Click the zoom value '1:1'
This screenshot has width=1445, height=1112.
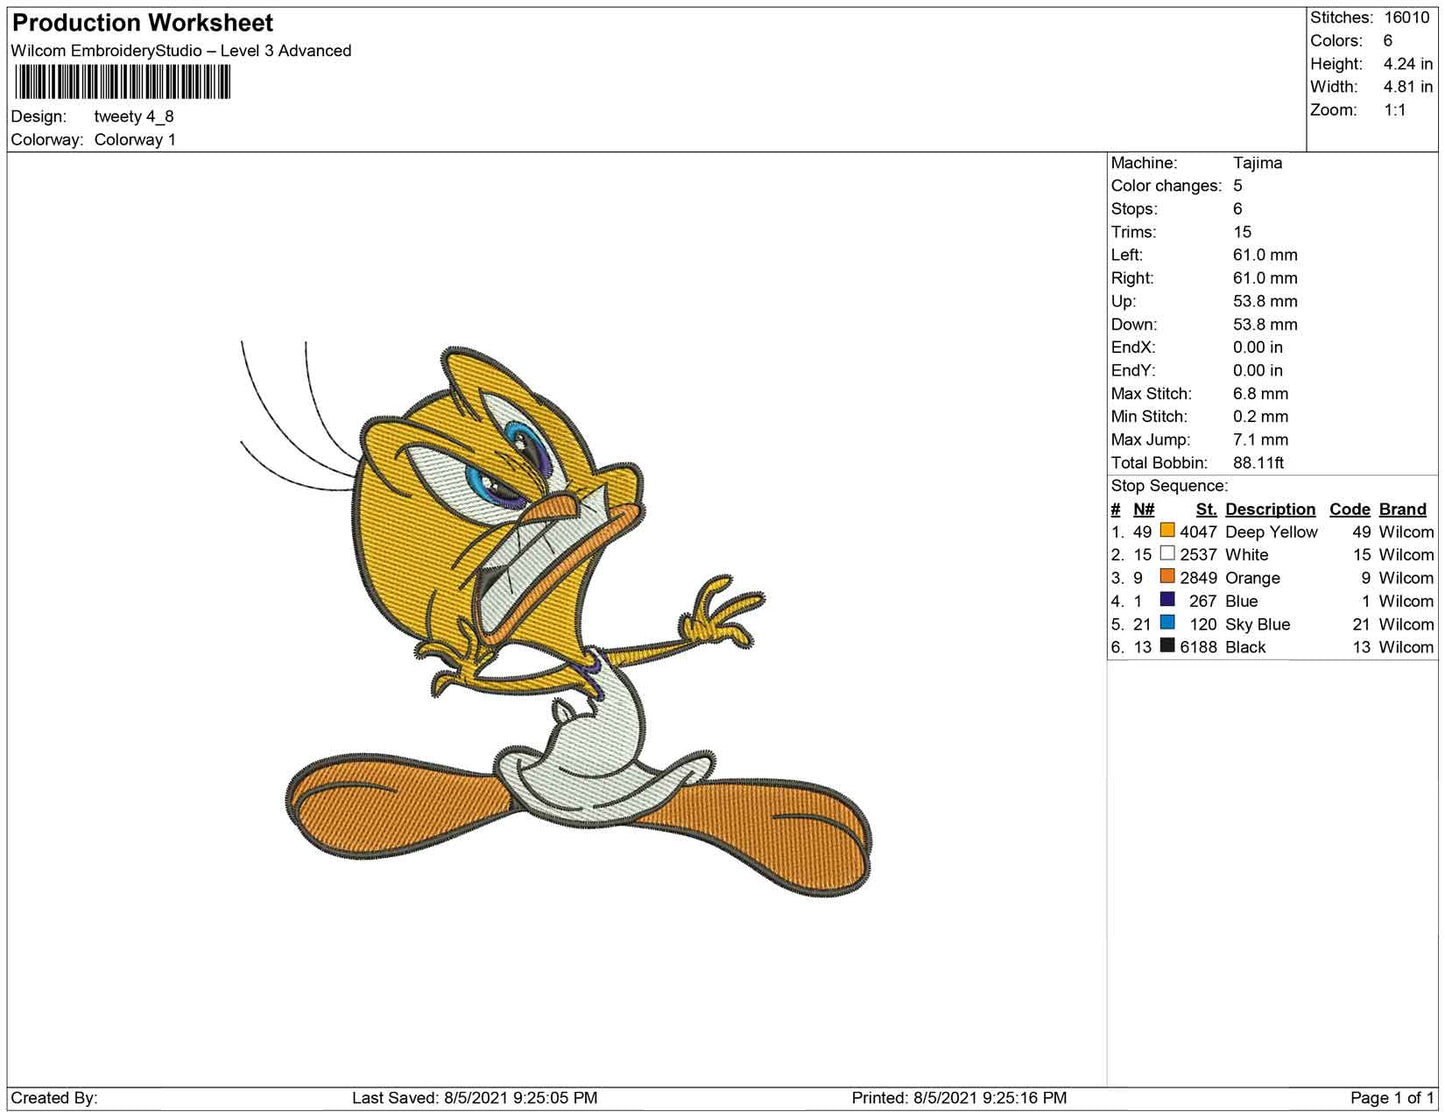(x=1395, y=110)
